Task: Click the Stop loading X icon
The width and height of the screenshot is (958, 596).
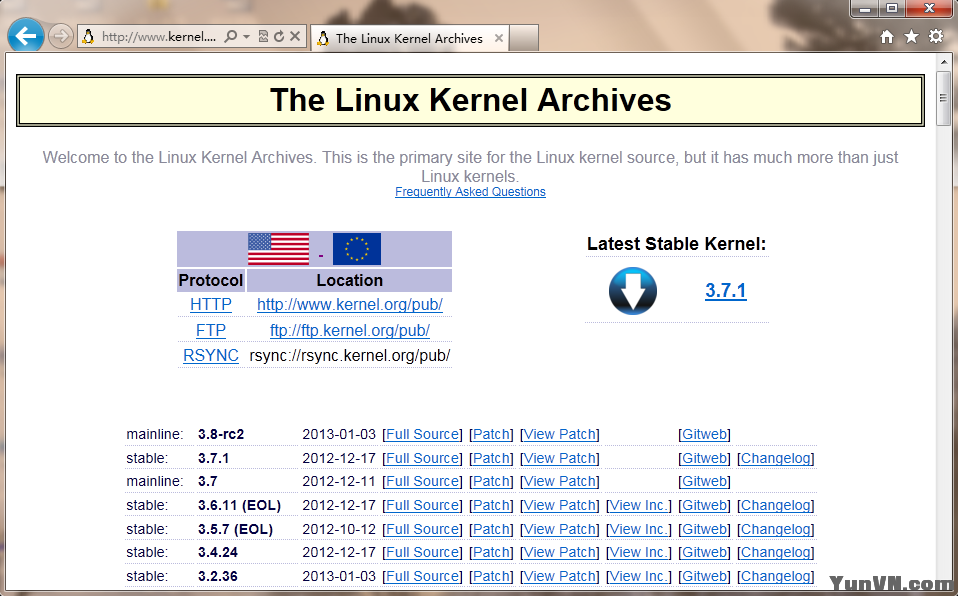Action: (294, 37)
